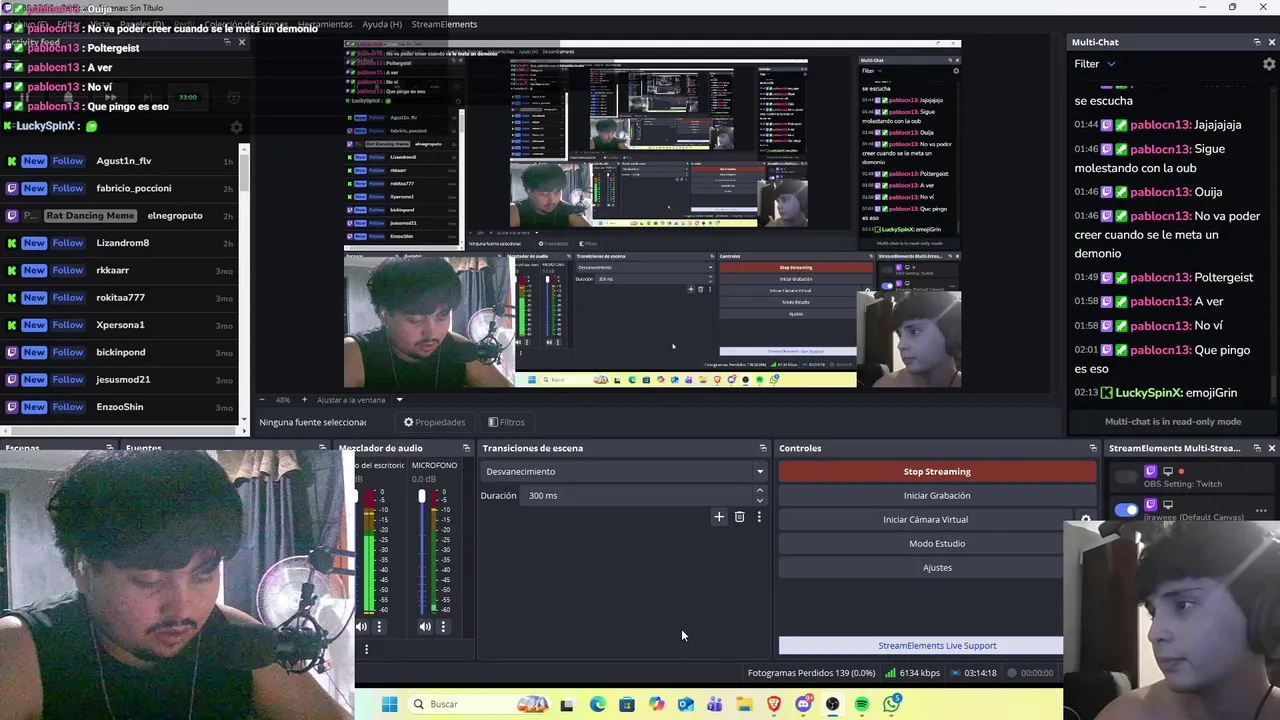Image resolution: width=1280 pixels, height=720 pixels.
Task: Click Follow badge on Agust1n_flv row
Action: [x=68, y=161]
